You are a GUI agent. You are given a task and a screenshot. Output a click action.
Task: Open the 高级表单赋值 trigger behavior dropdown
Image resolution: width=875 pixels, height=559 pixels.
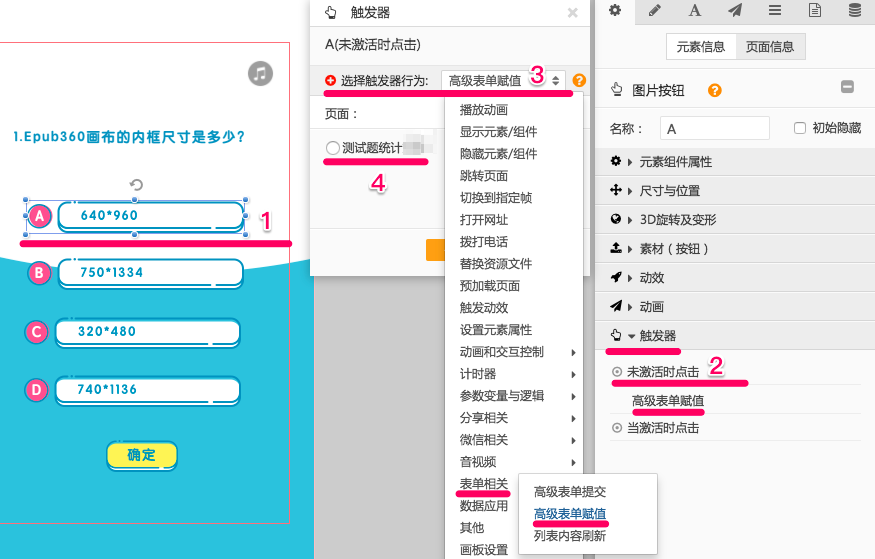click(503, 81)
